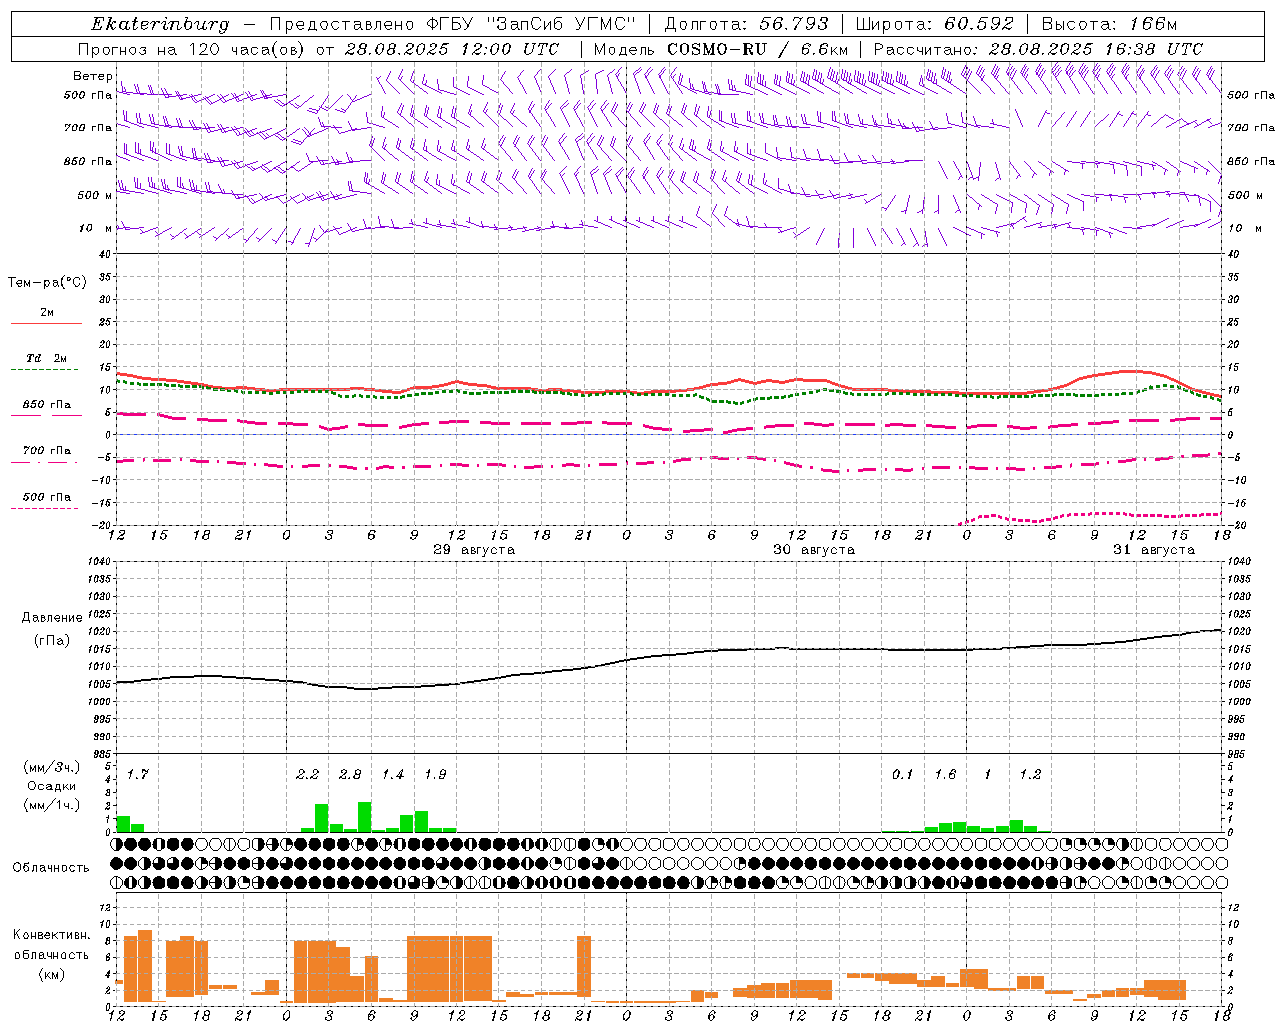The height and width of the screenshot is (1024, 1280).
Task: Click the dashed line sample under Td 2м
Action: (44, 370)
